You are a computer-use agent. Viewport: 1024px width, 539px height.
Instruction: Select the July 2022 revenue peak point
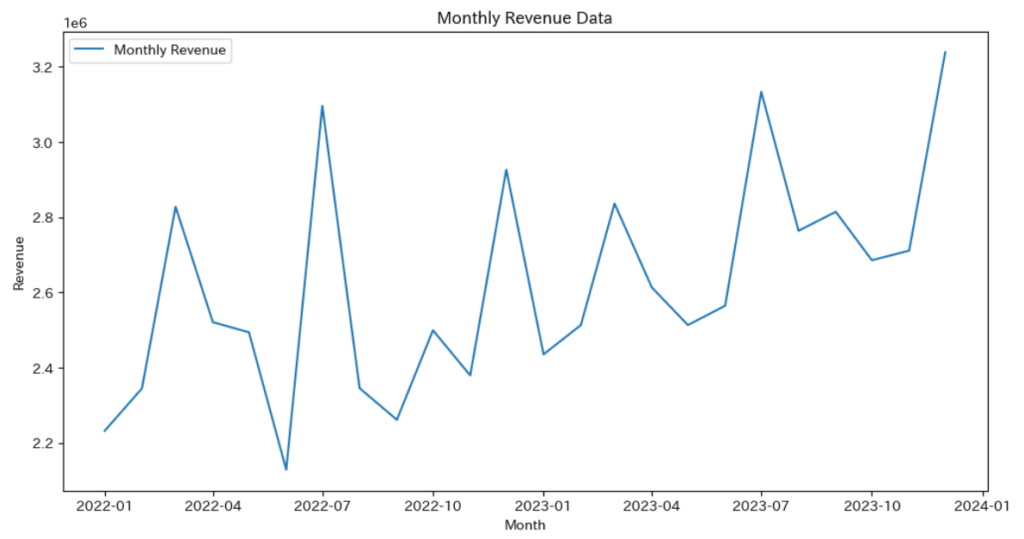click(x=322, y=106)
